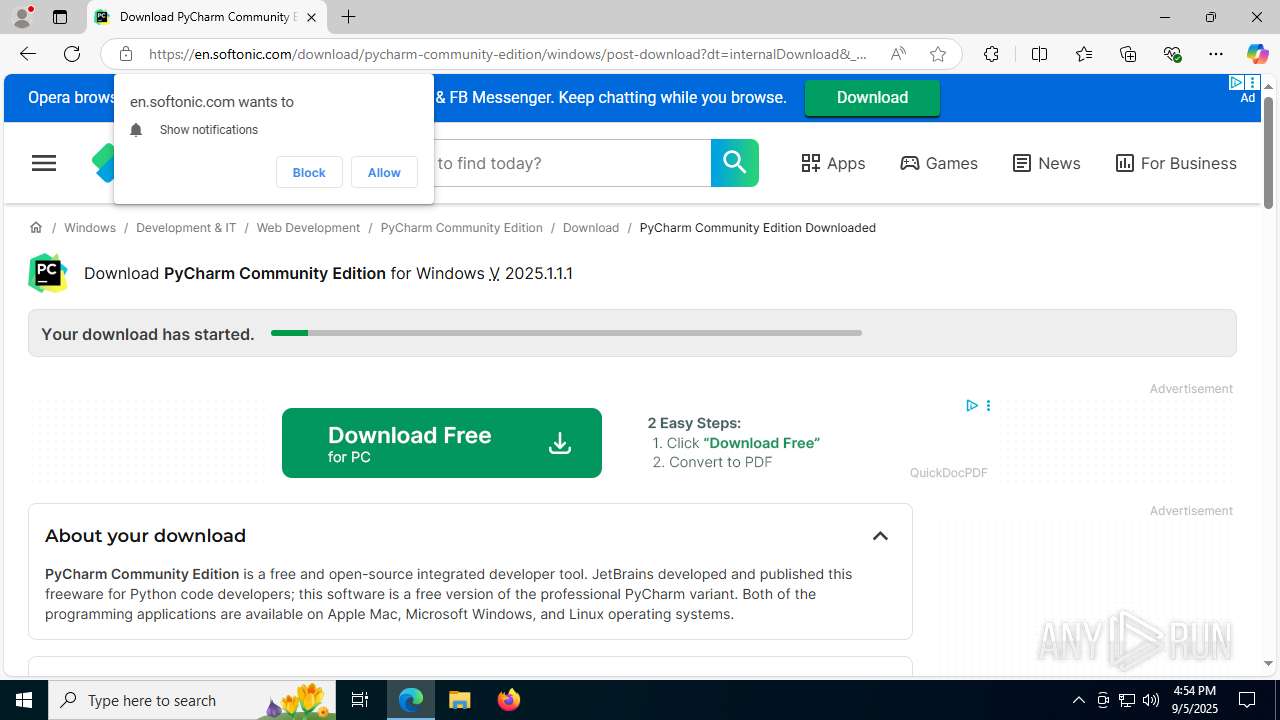Launch Firefox from taskbar

click(509, 700)
